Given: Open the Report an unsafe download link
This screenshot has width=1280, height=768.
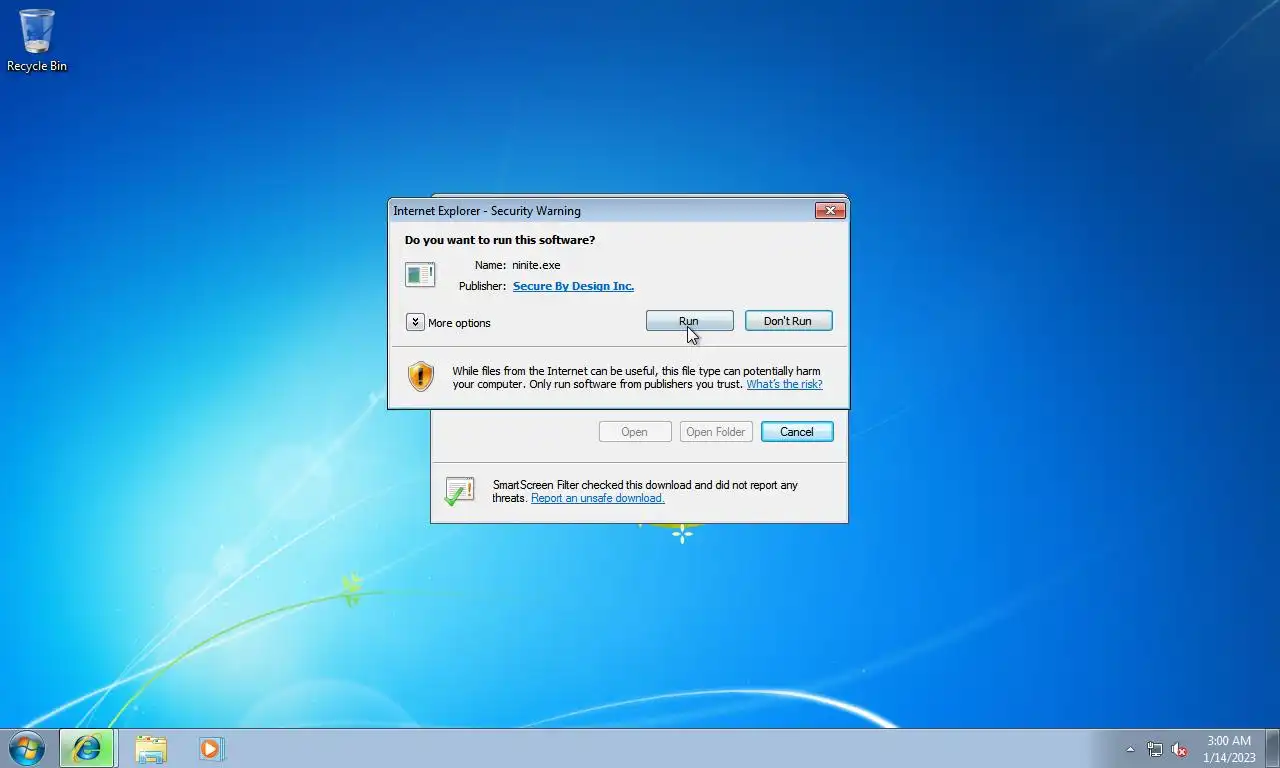Looking at the screenshot, I should 597,498.
